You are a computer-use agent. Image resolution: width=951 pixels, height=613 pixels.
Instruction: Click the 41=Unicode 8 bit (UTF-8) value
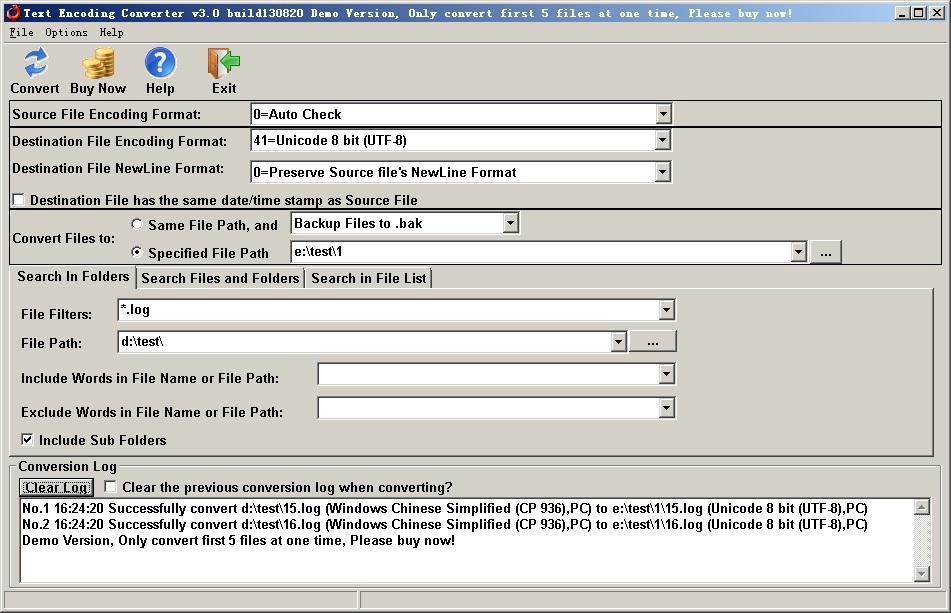[330, 141]
